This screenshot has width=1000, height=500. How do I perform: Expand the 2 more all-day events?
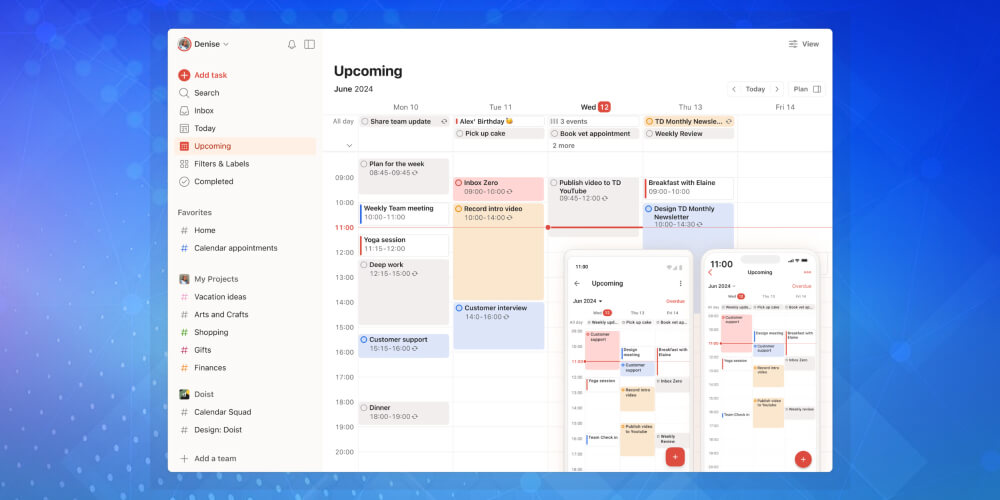pyautogui.click(x=563, y=146)
